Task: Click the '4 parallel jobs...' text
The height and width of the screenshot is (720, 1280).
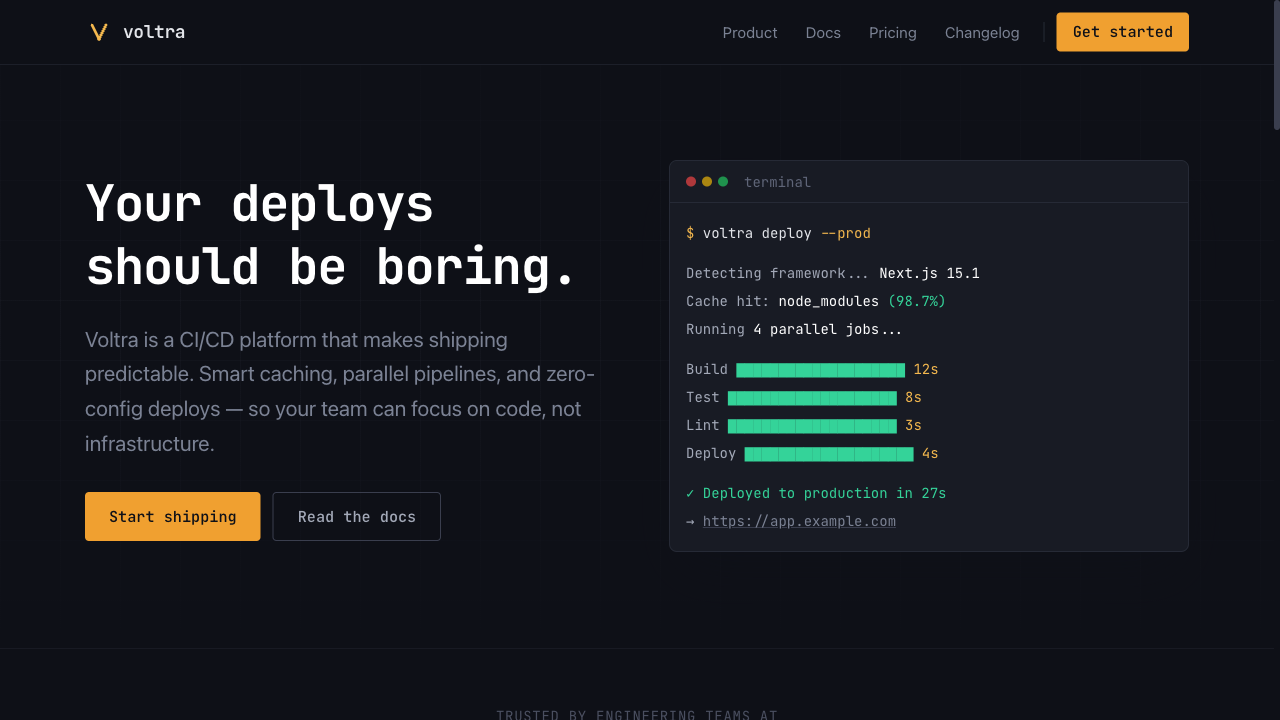Action: pos(828,329)
